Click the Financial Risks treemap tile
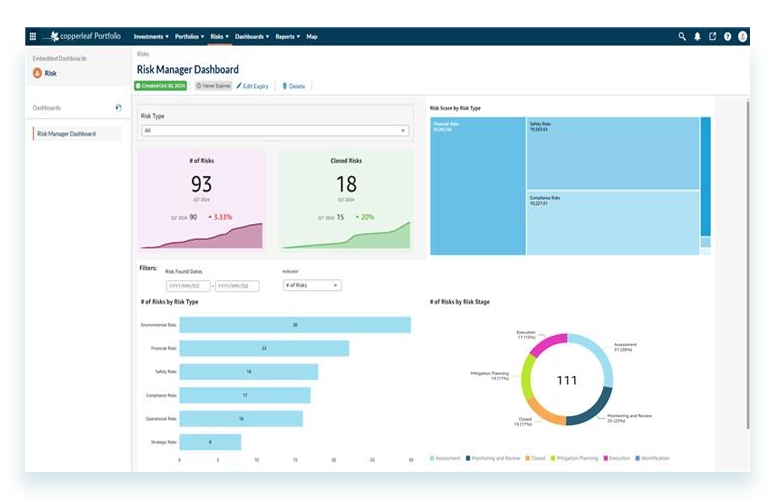Viewport: 775px width, 500px height. click(477, 186)
